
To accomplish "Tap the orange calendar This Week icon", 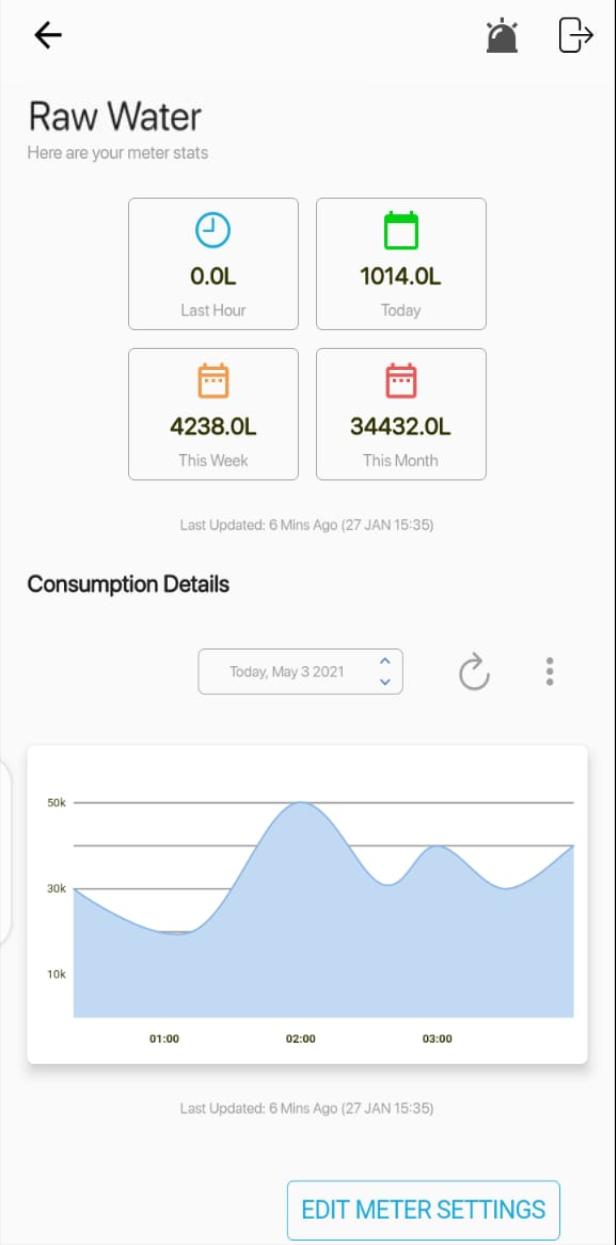I will point(213,381).
